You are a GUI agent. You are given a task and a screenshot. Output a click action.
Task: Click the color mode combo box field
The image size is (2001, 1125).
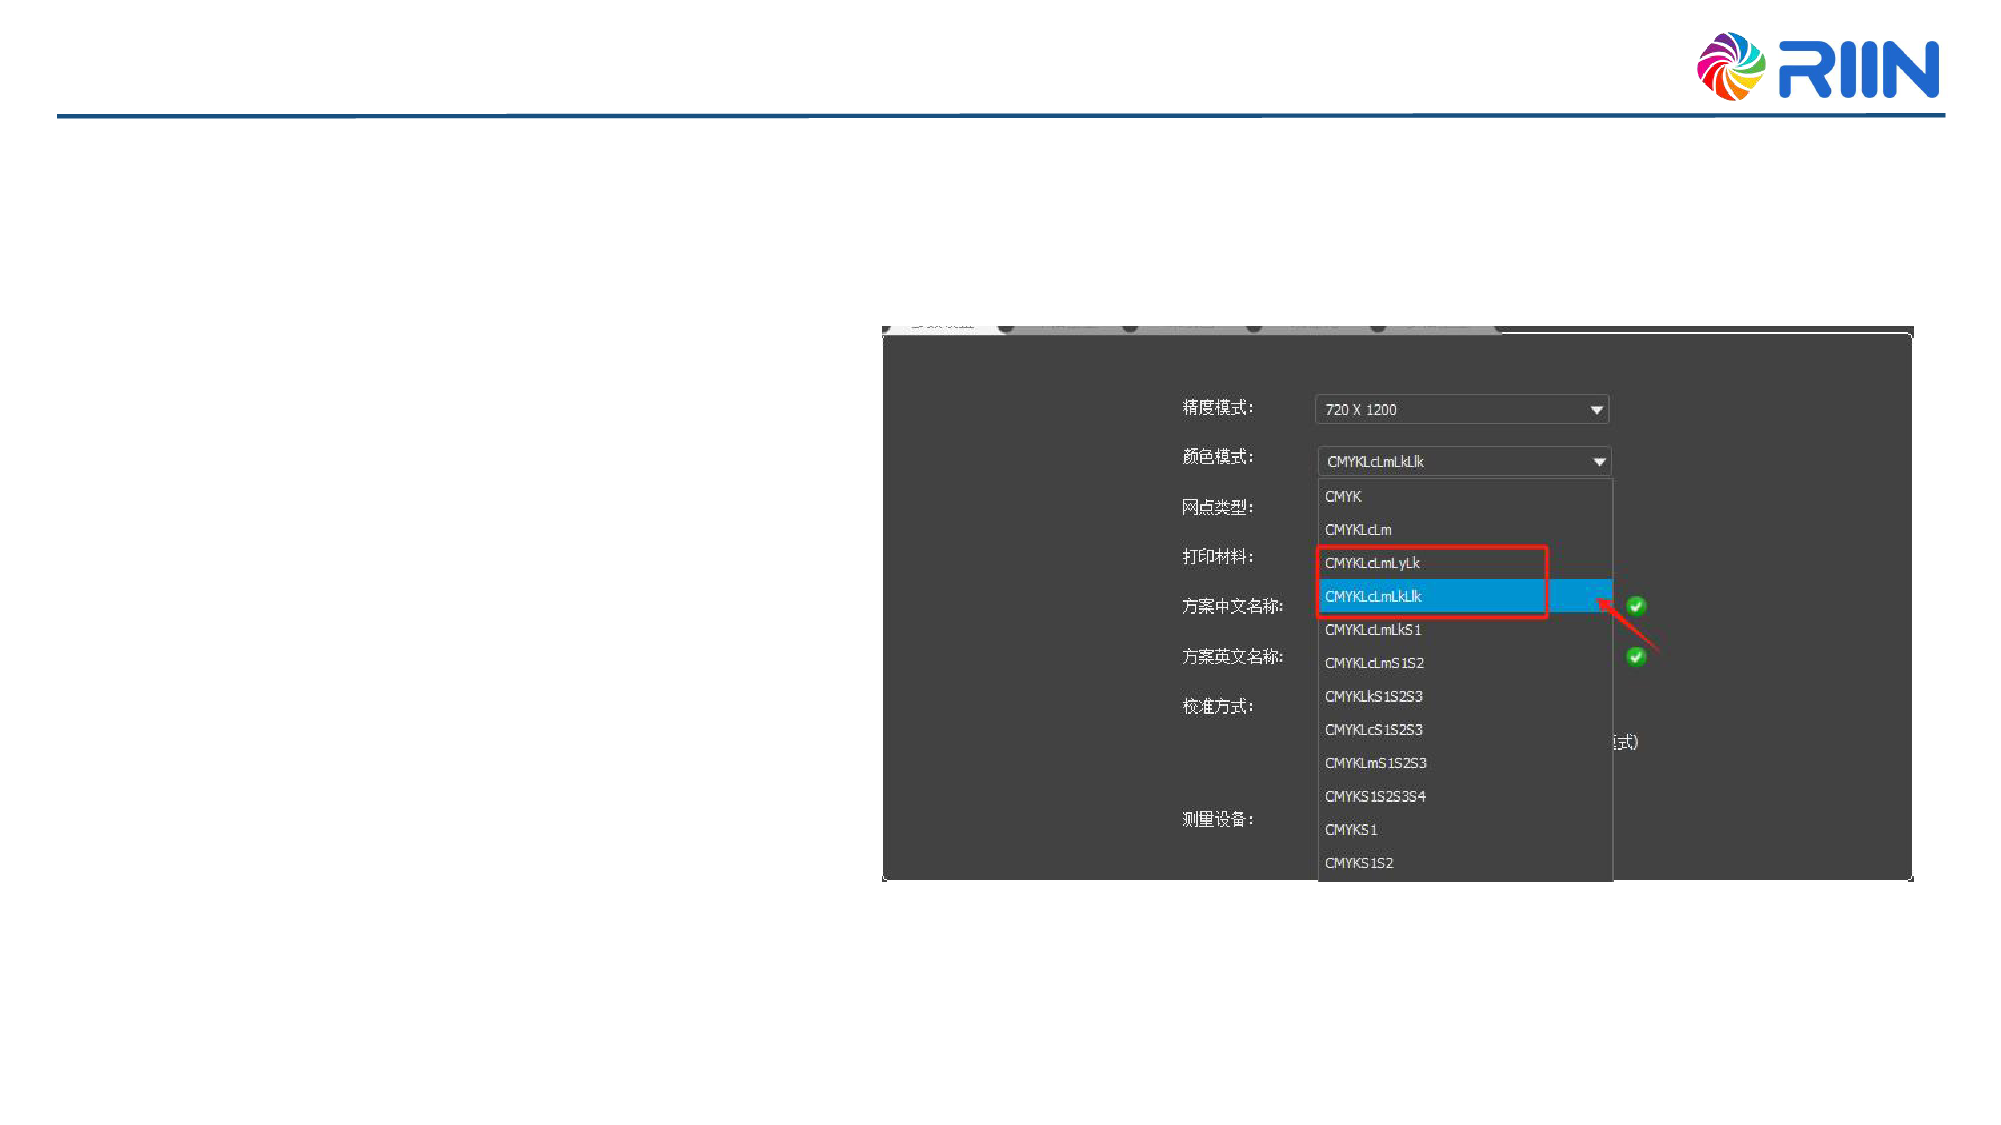1450,461
